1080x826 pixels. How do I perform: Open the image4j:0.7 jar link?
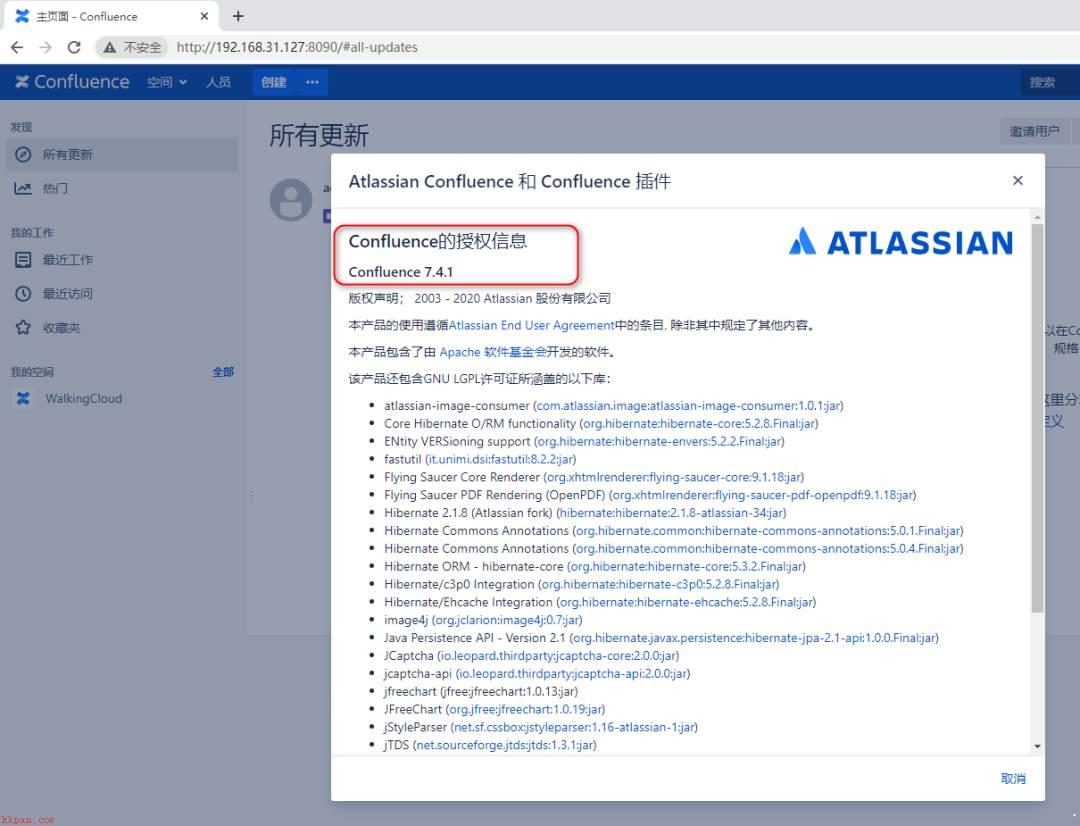[x=508, y=620]
